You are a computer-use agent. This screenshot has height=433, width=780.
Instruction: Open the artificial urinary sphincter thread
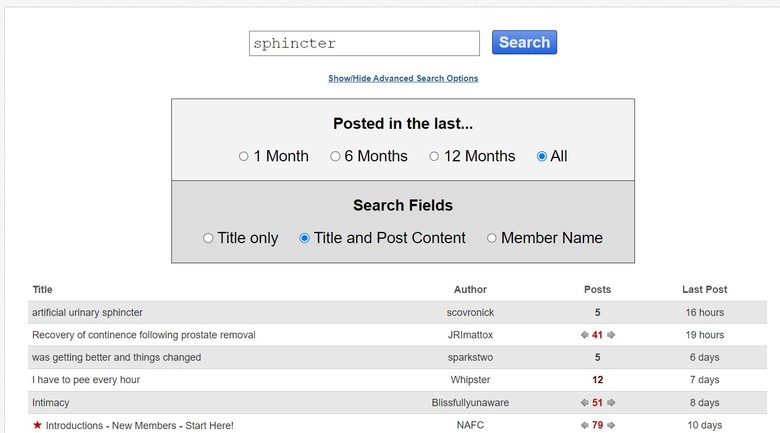[87, 312]
